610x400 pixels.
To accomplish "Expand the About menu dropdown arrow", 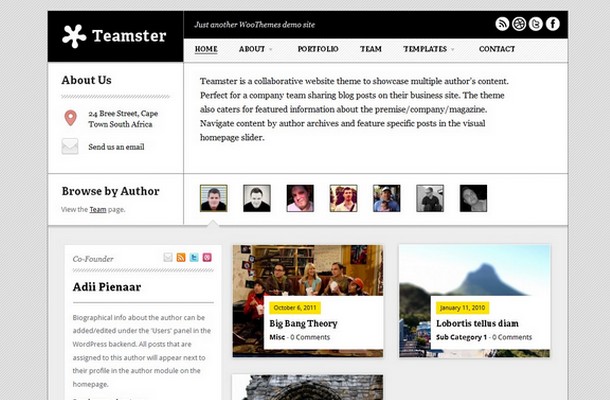I will click(271, 49).
